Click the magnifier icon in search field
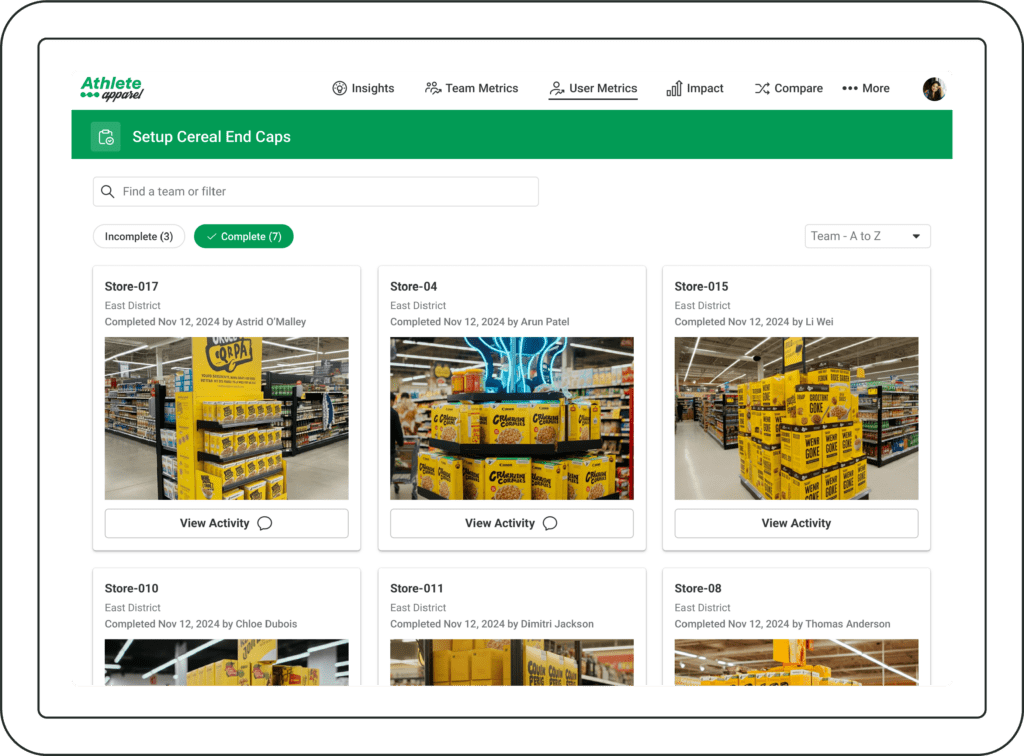The height and width of the screenshot is (756, 1024). (108, 192)
